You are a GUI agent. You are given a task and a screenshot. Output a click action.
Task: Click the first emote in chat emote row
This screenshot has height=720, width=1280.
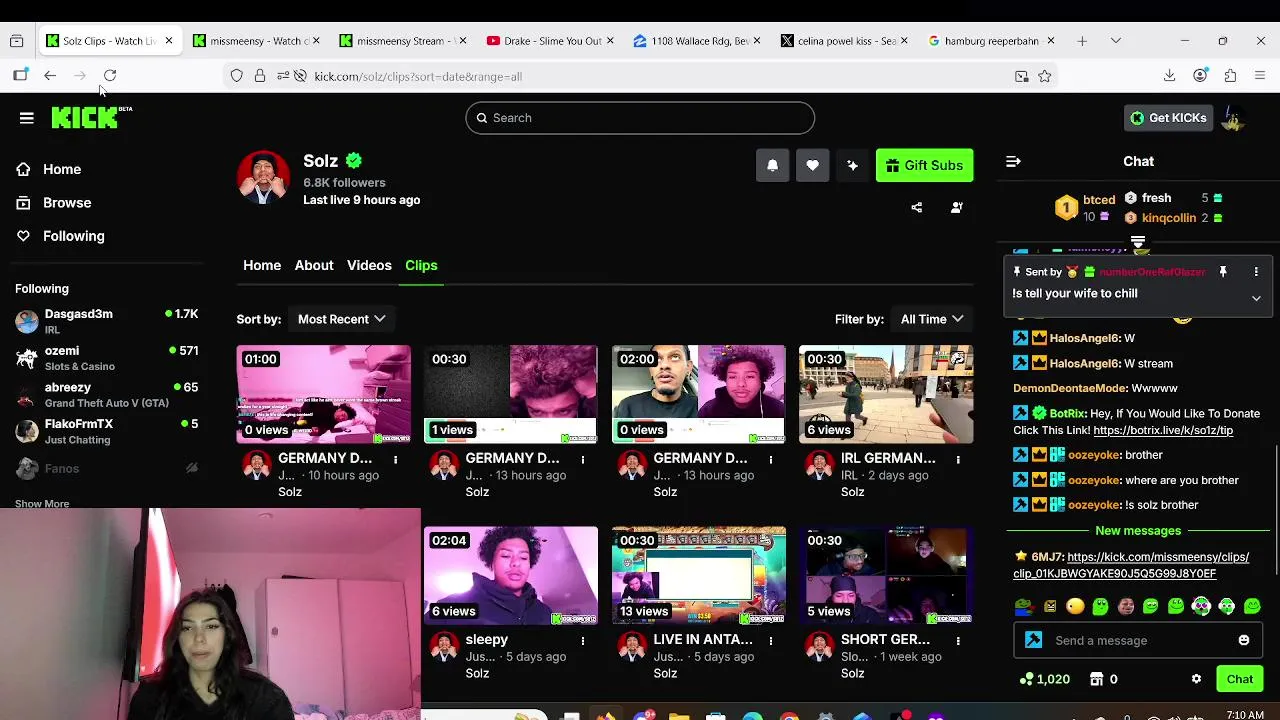pyautogui.click(x=1024, y=606)
